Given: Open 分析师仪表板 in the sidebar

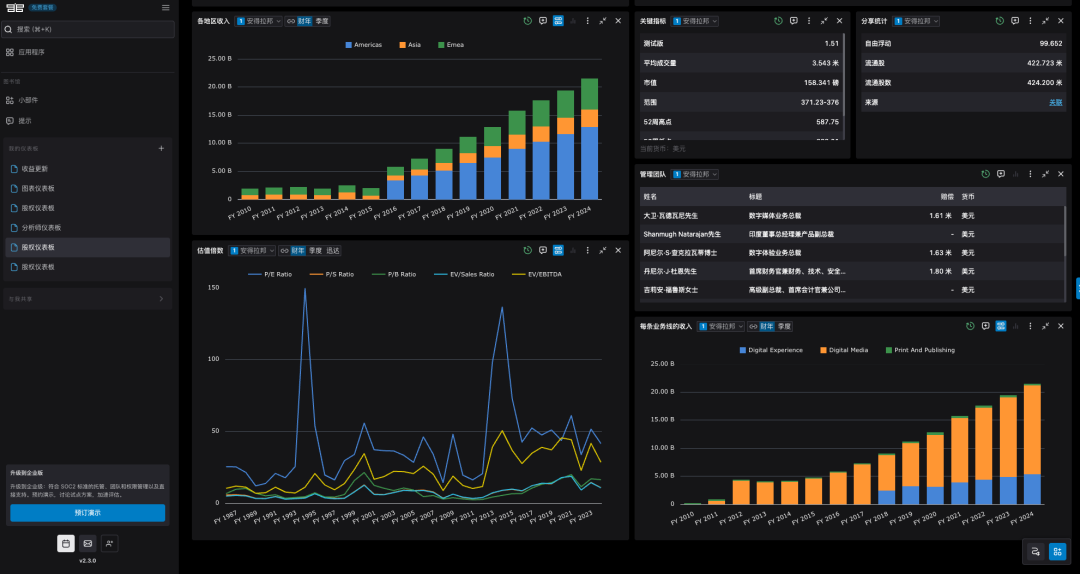Looking at the screenshot, I should pos(41,227).
